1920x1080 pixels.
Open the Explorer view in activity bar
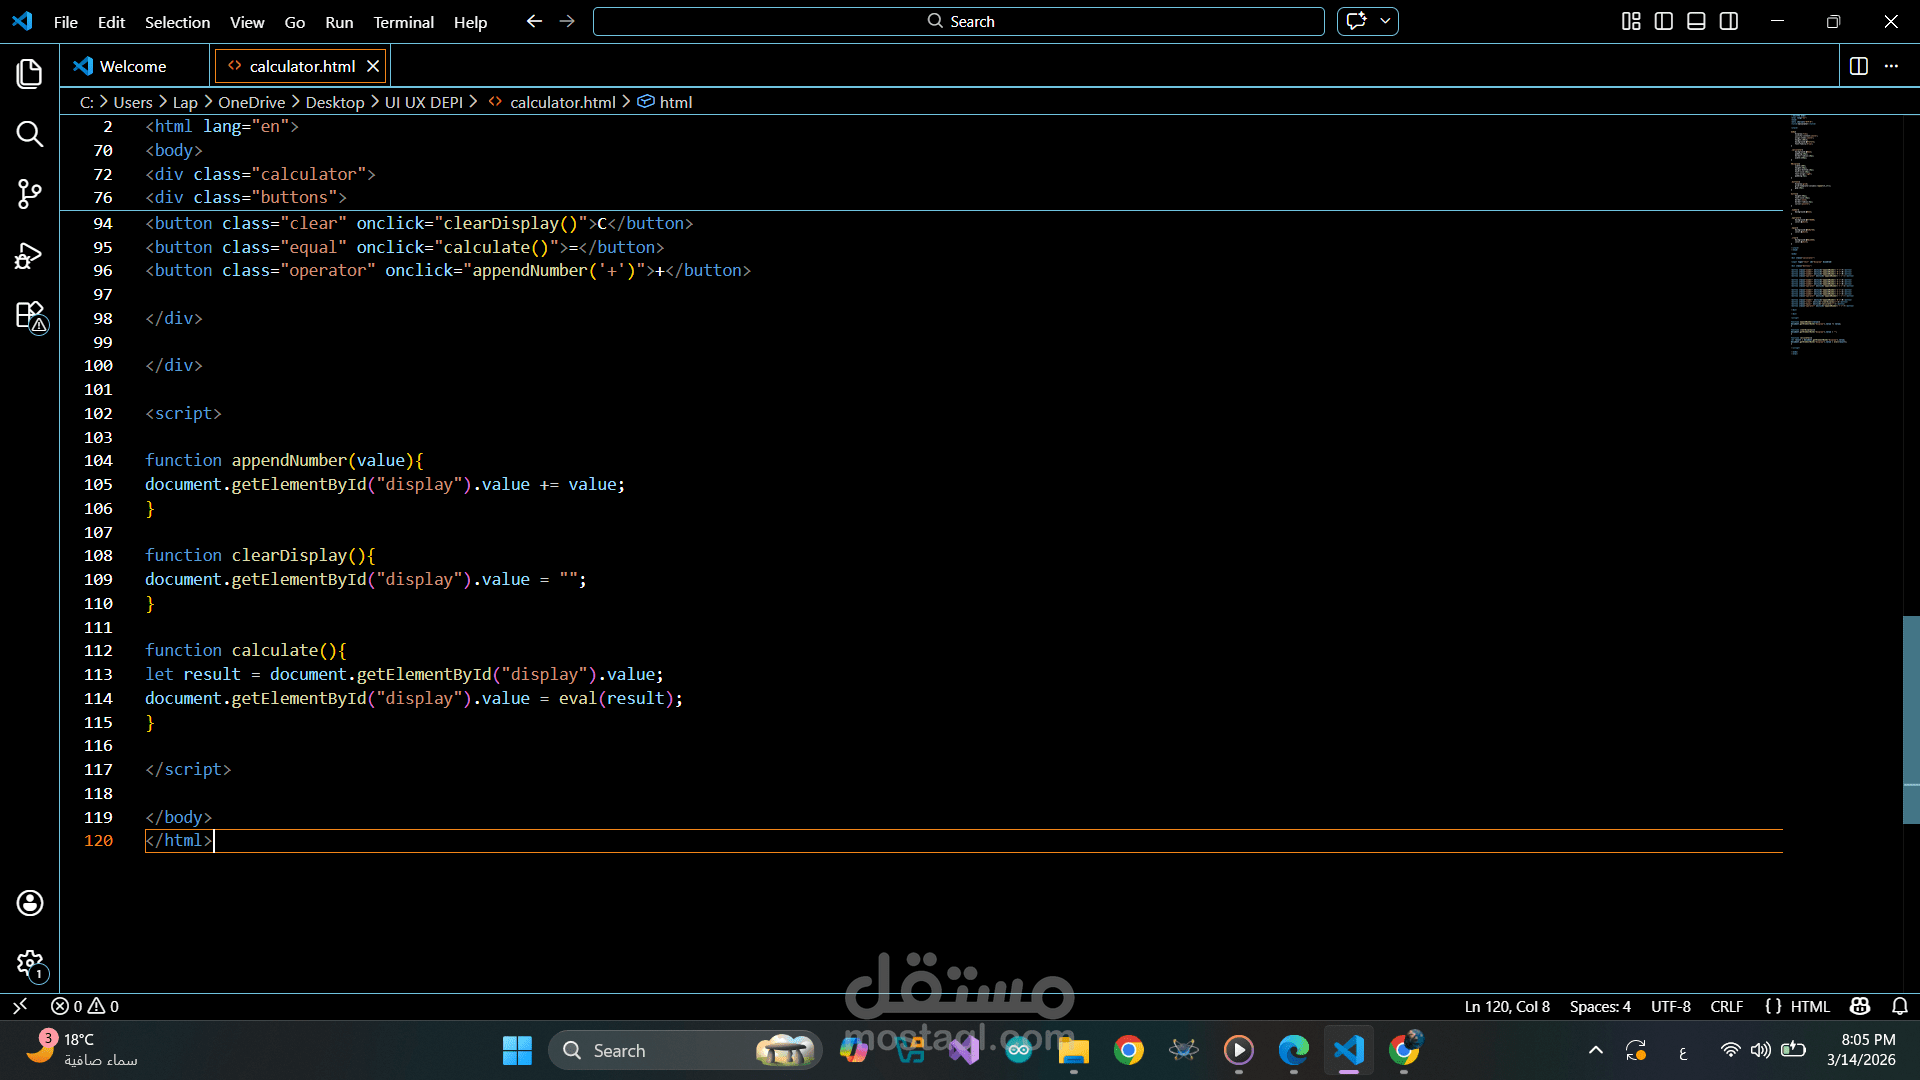29,74
